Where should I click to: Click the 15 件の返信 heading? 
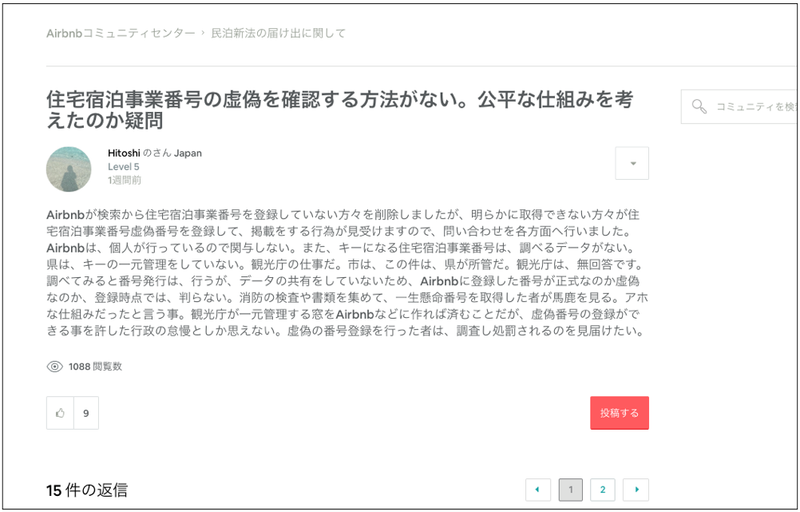click(x=87, y=490)
